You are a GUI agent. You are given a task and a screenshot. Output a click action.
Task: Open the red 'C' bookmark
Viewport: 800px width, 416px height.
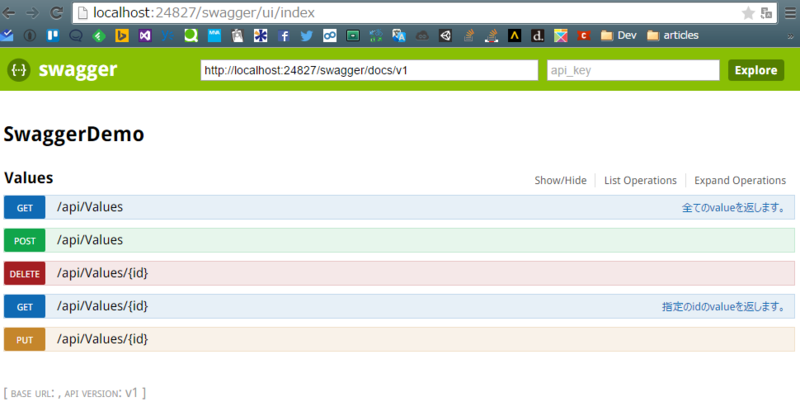(x=584, y=35)
